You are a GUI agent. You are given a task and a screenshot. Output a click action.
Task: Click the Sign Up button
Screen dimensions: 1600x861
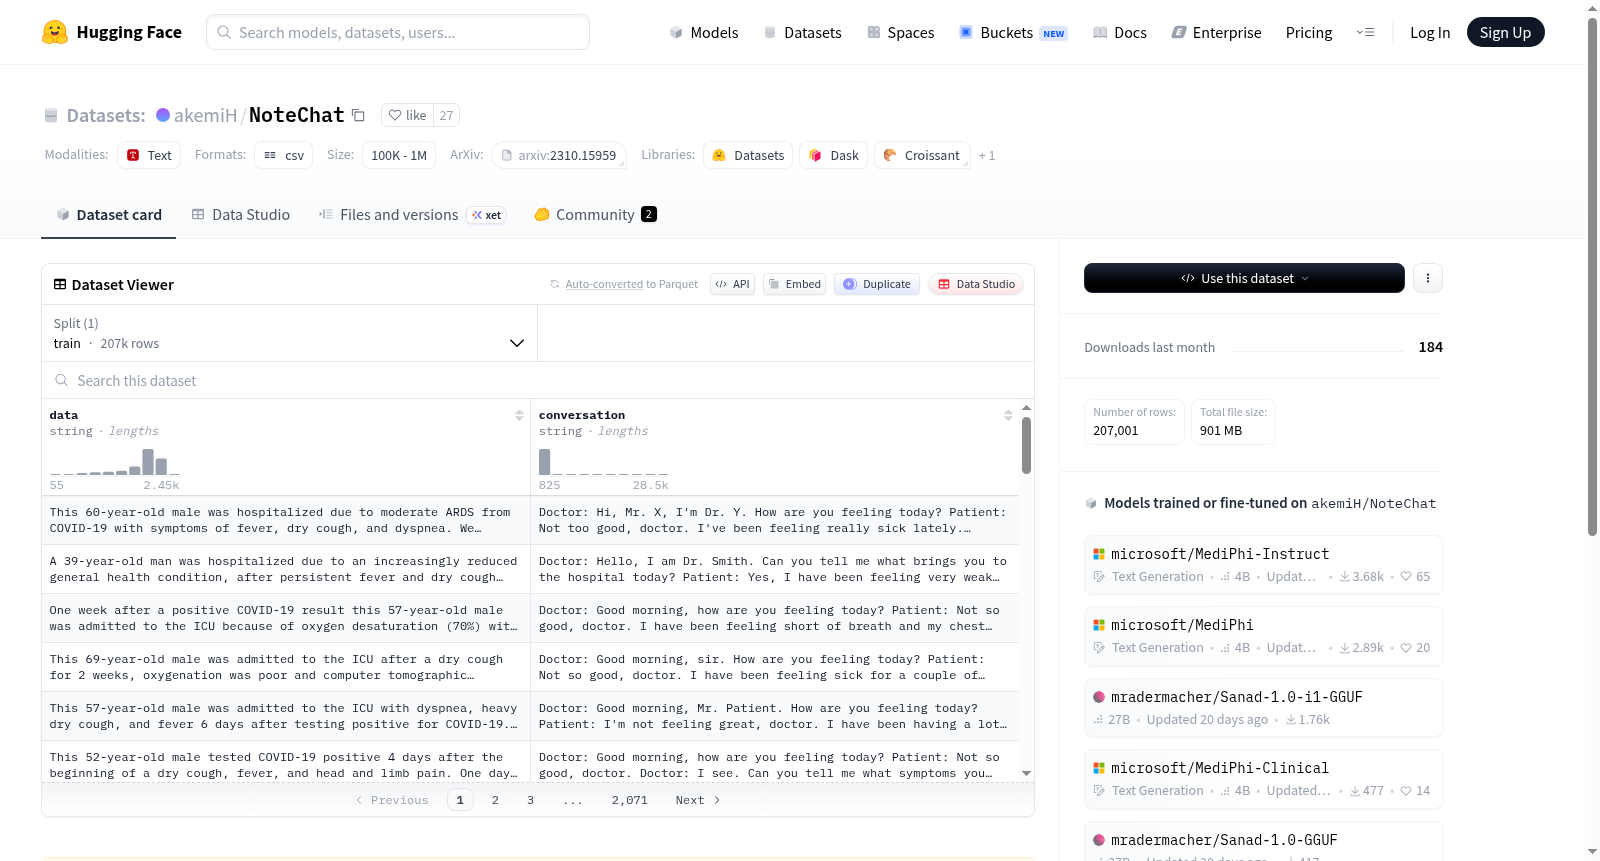tap(1505, 32)
